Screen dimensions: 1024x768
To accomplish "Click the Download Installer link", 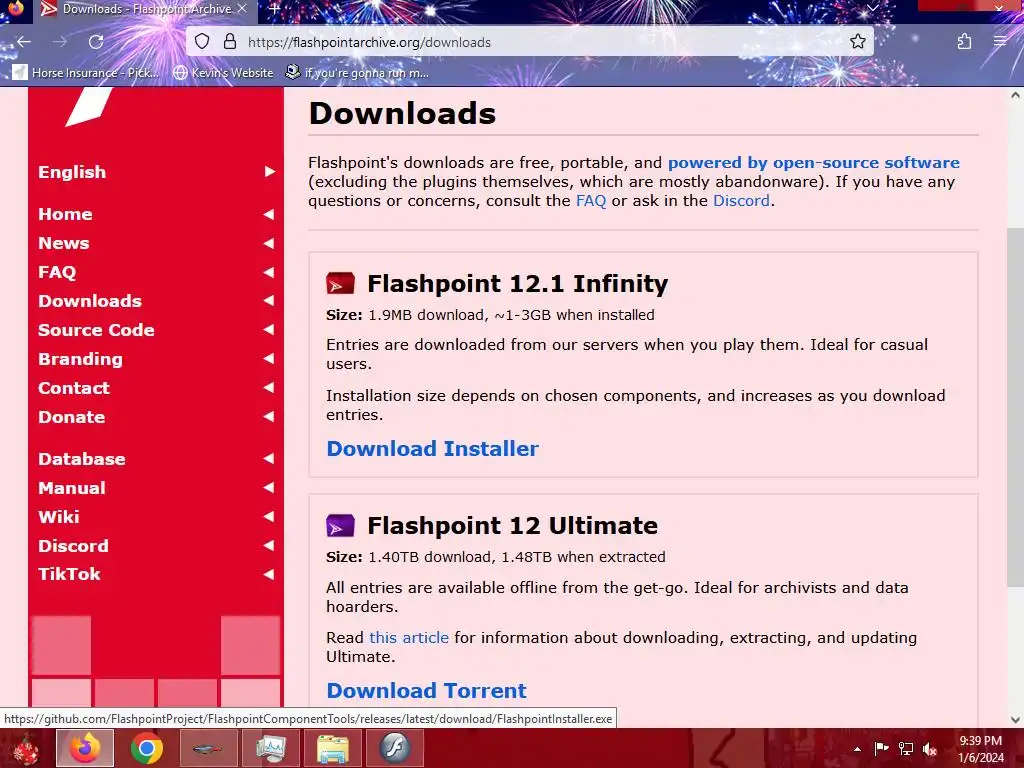I will click(x=432, y=449).
